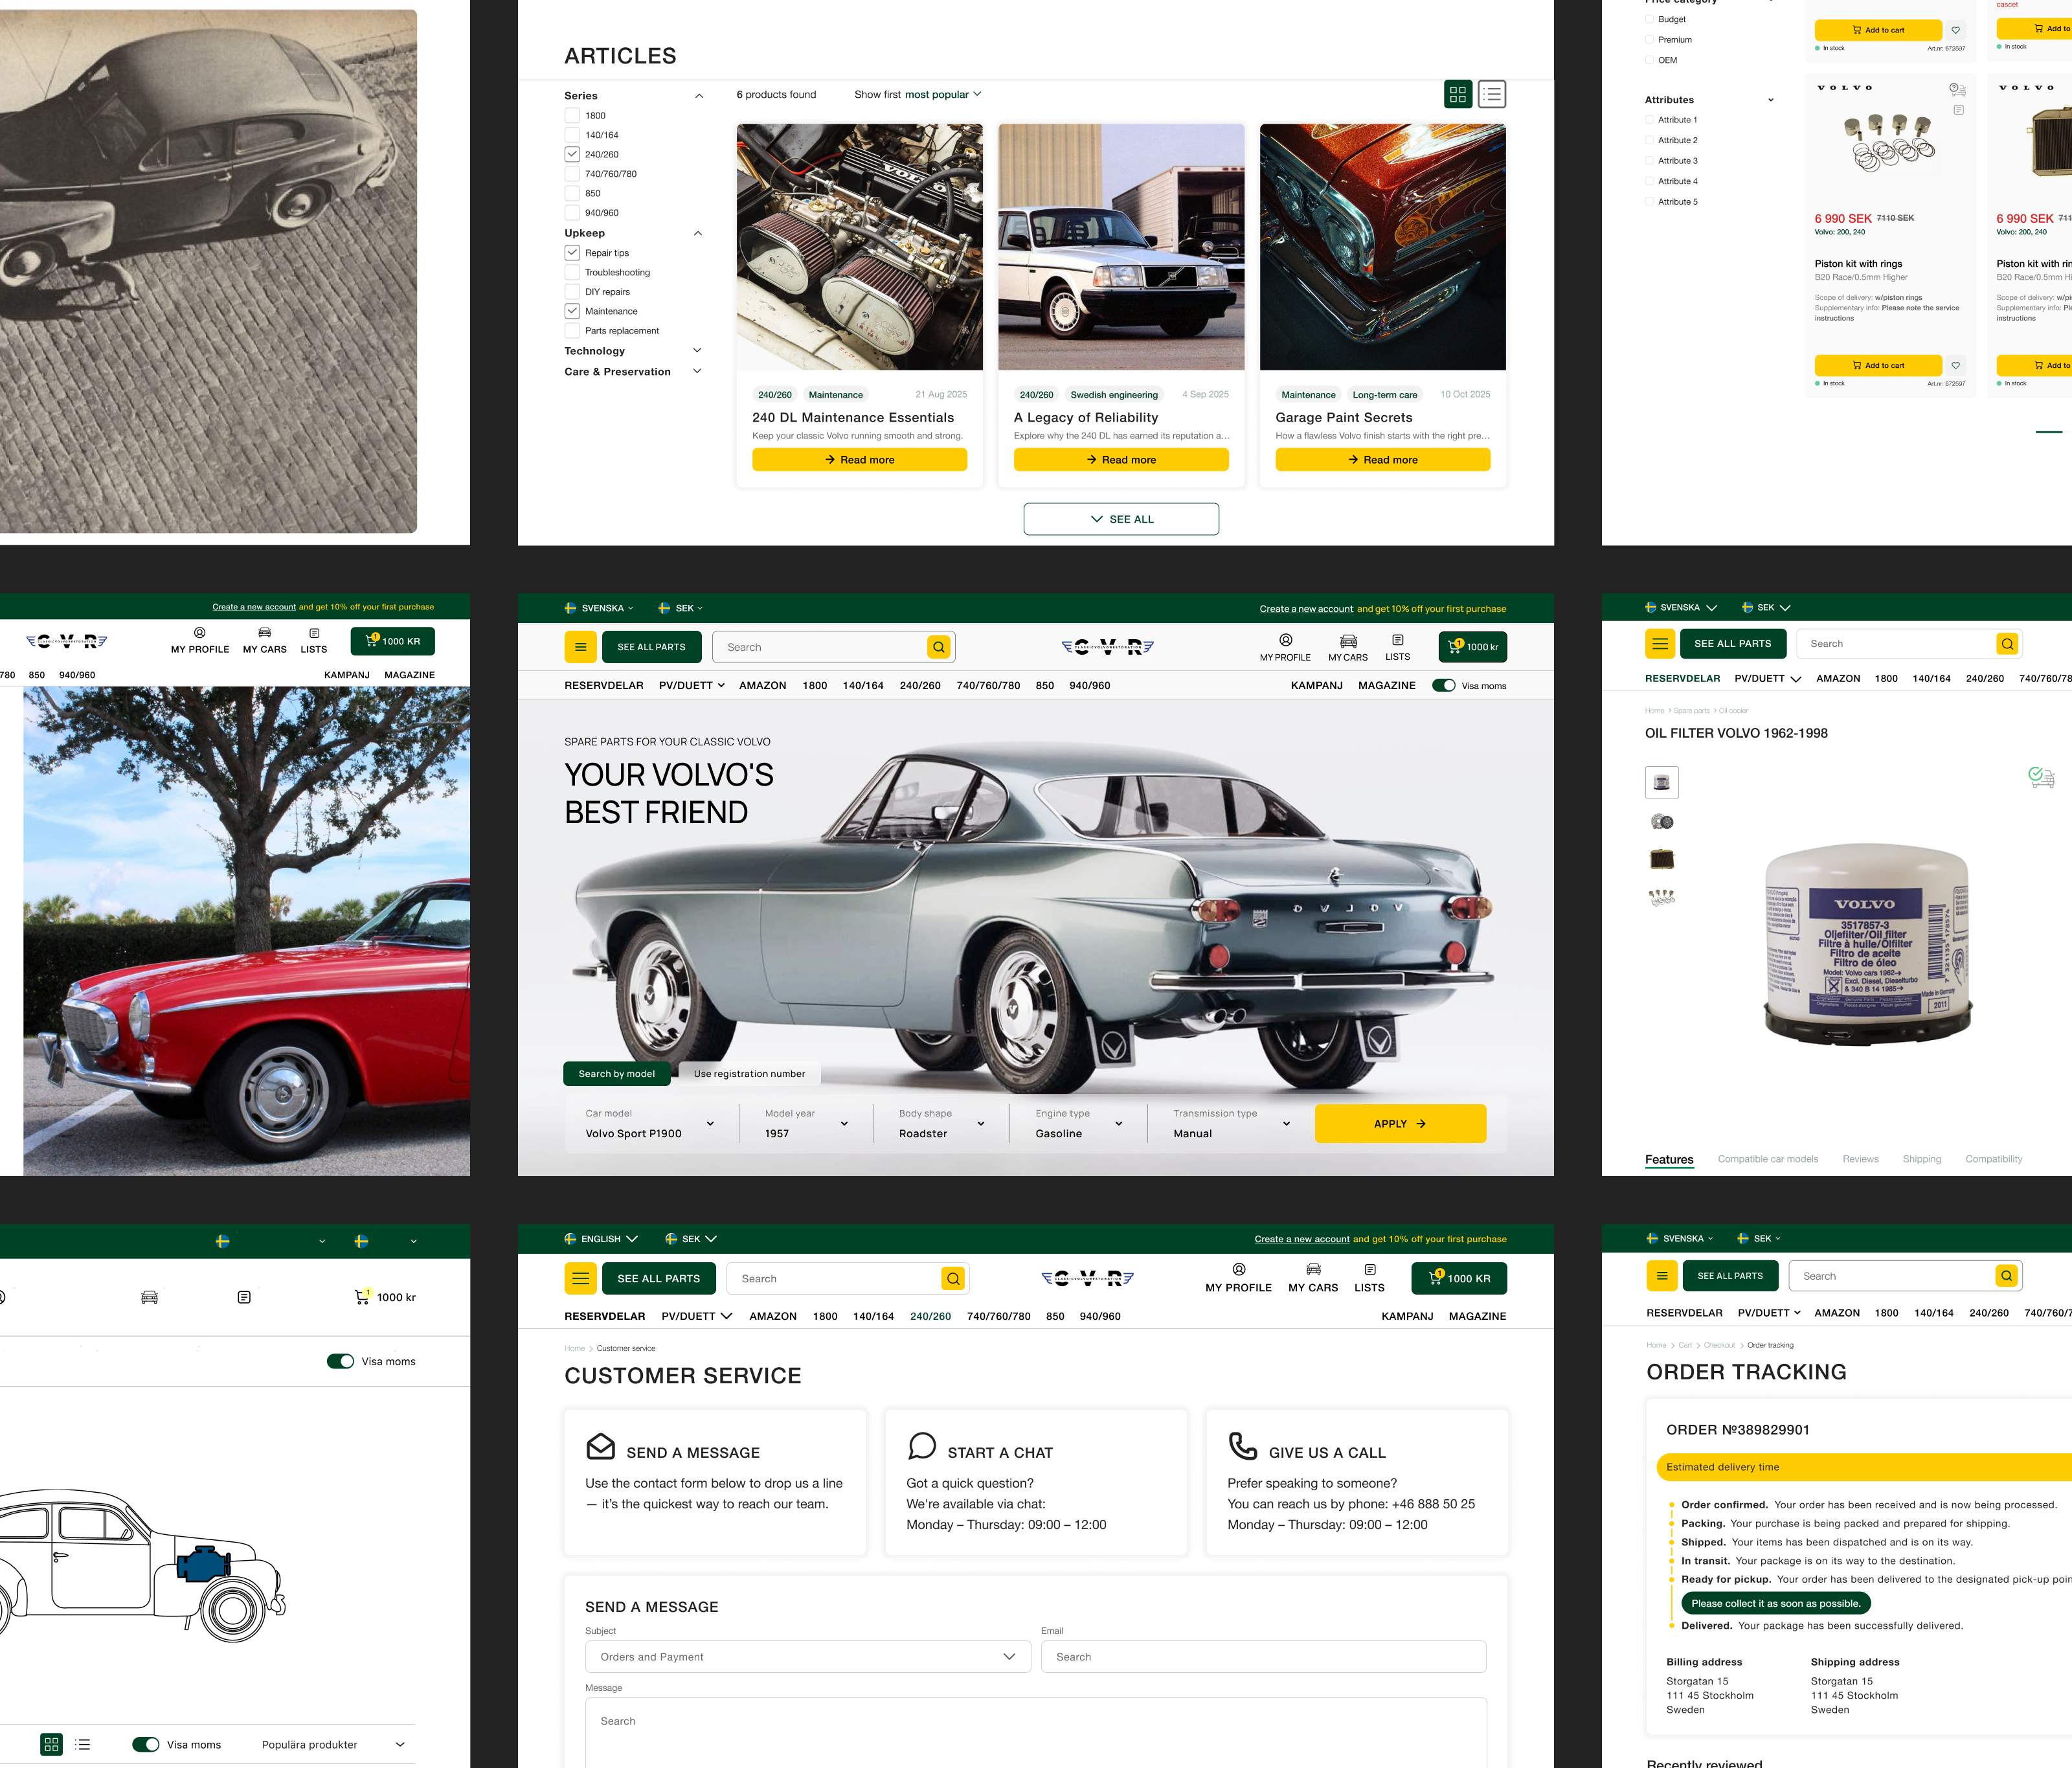Open Lists above the red car photo

314,641
